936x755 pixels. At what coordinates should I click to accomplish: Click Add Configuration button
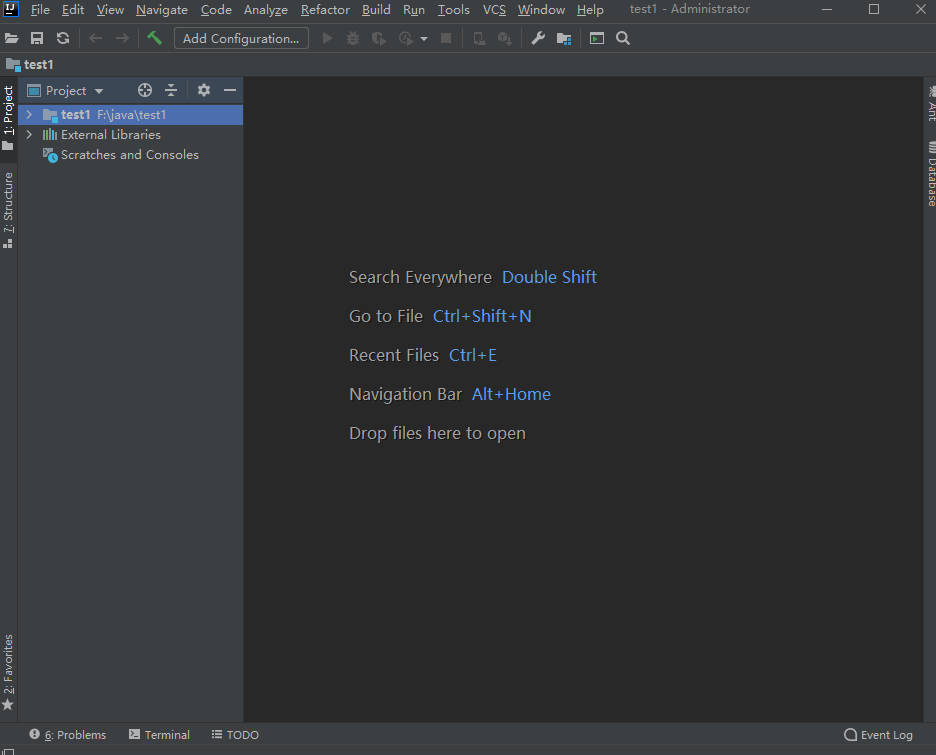pyautogui.click(x=241, y=39)
